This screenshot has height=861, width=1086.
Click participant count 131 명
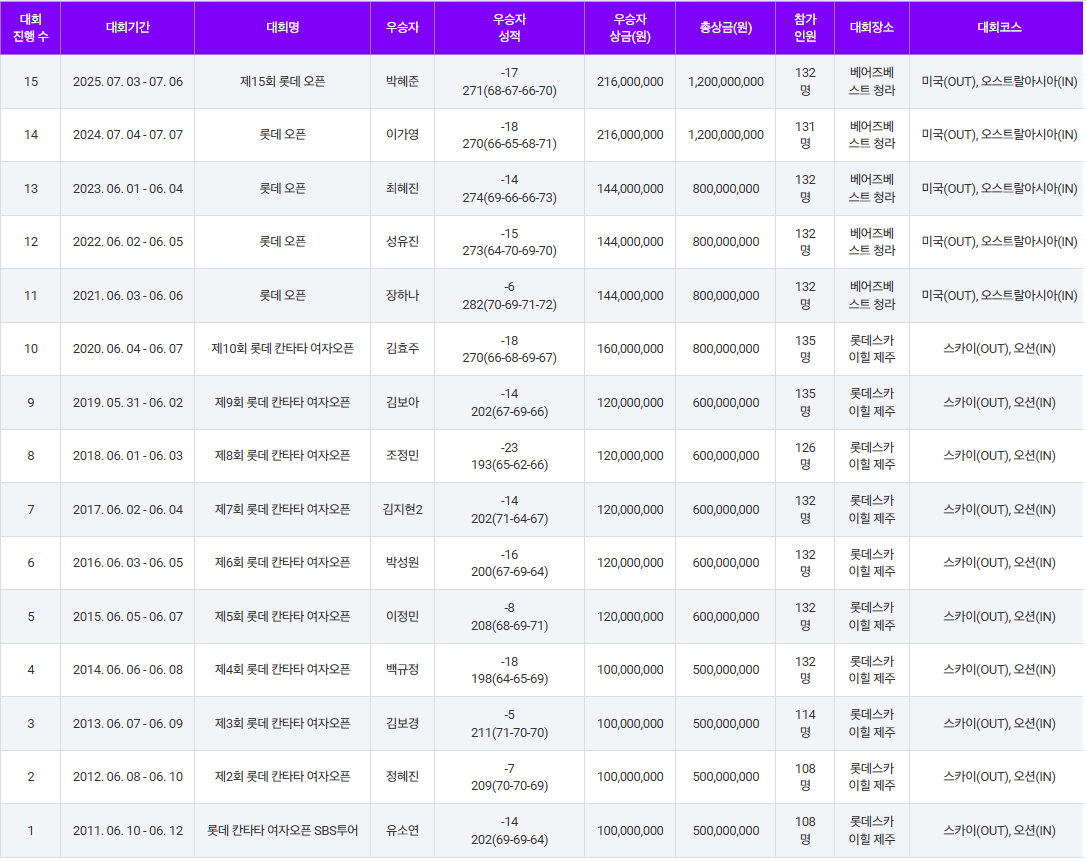805,135
